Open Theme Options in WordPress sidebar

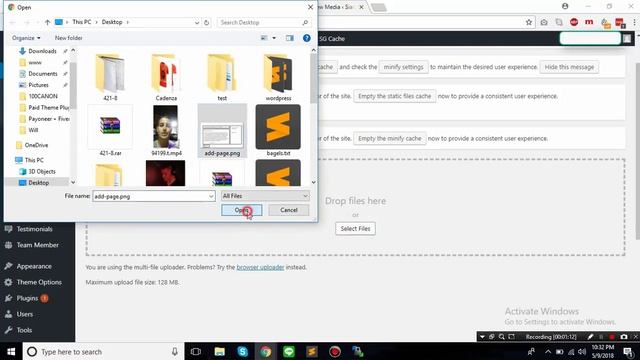click(39, 282)
